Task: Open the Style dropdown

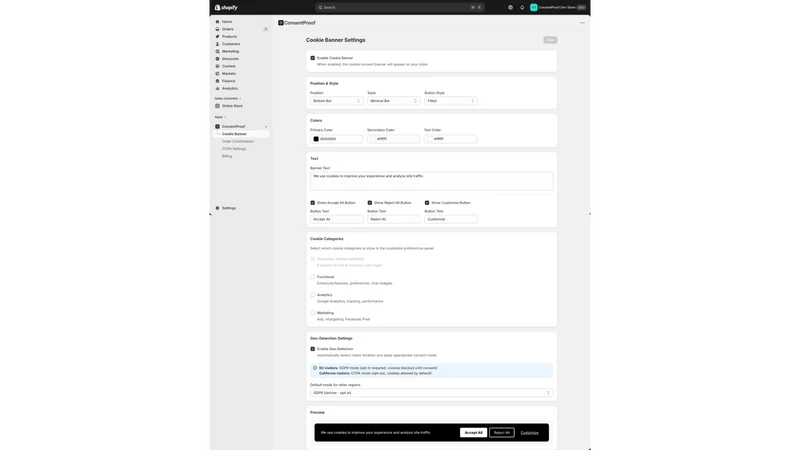Action: (x=394, y=101)
